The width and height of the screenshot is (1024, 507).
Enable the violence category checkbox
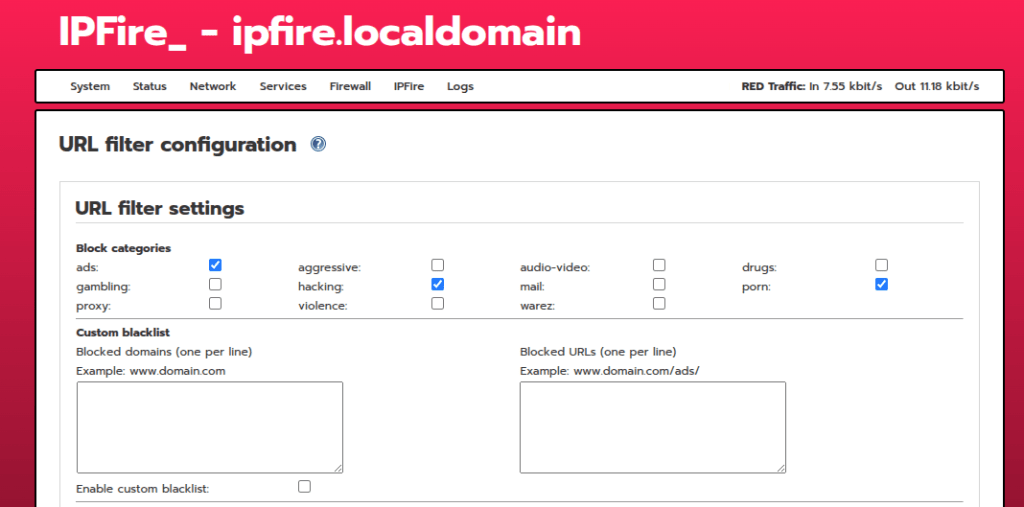437,303
